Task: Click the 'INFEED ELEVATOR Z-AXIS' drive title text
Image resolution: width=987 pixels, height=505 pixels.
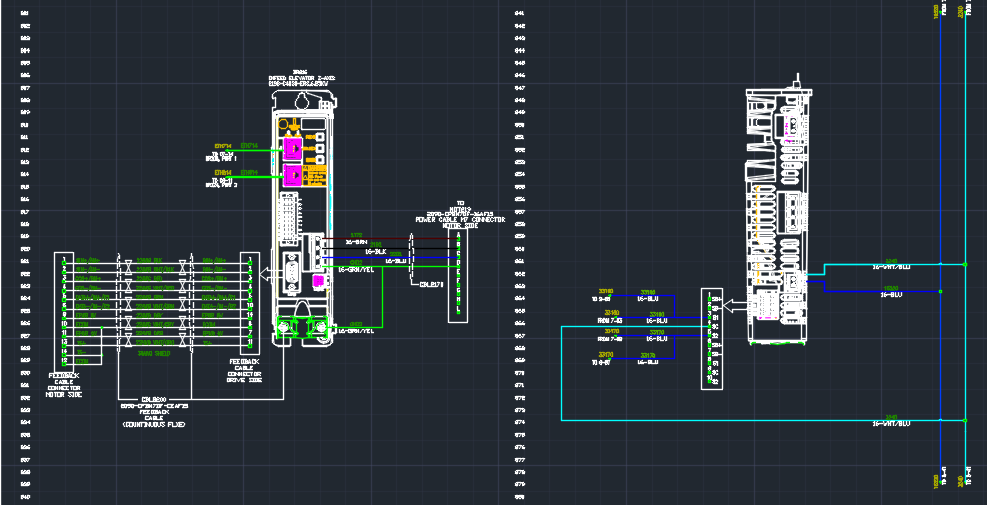Action: click(x=299, y=78)
